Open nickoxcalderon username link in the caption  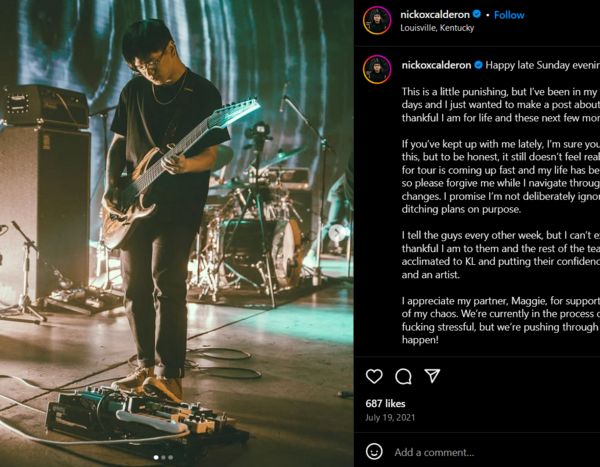436,65
